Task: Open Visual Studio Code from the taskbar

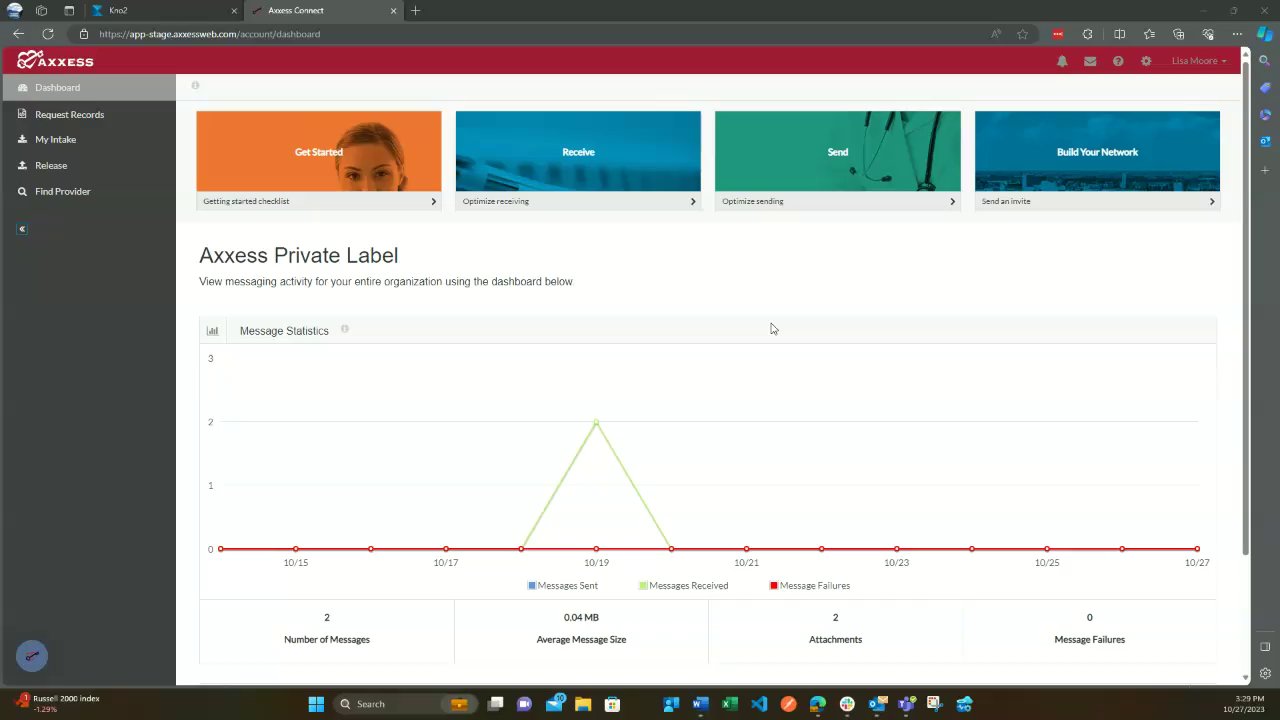Action: (759, 704)
